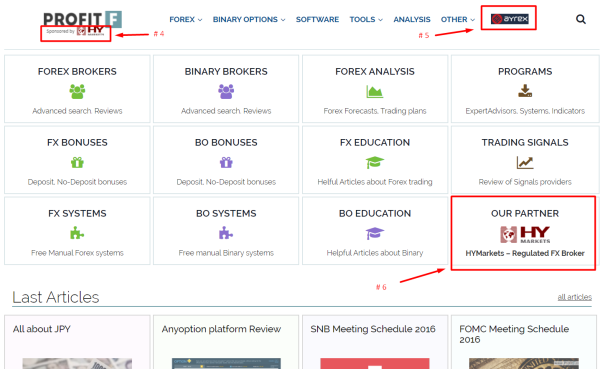Click the magnifier search icon
600x369 pixels.
(x=580, y=19)
